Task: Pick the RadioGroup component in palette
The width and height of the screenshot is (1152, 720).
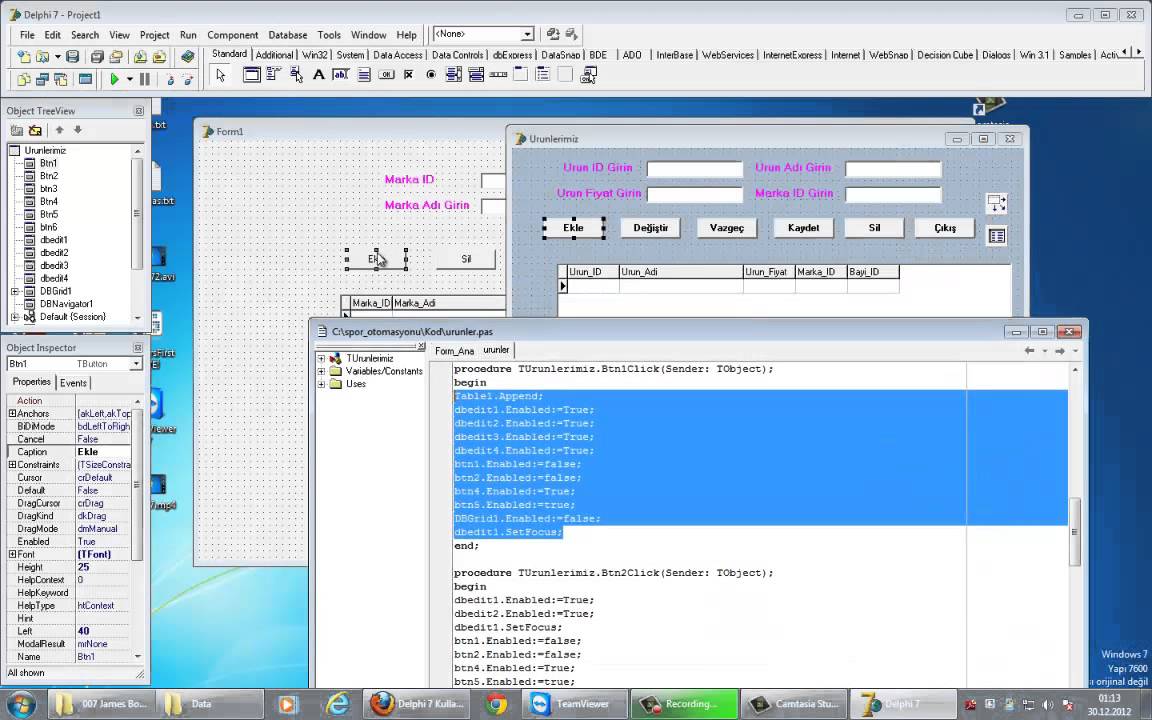Action: 543,74
